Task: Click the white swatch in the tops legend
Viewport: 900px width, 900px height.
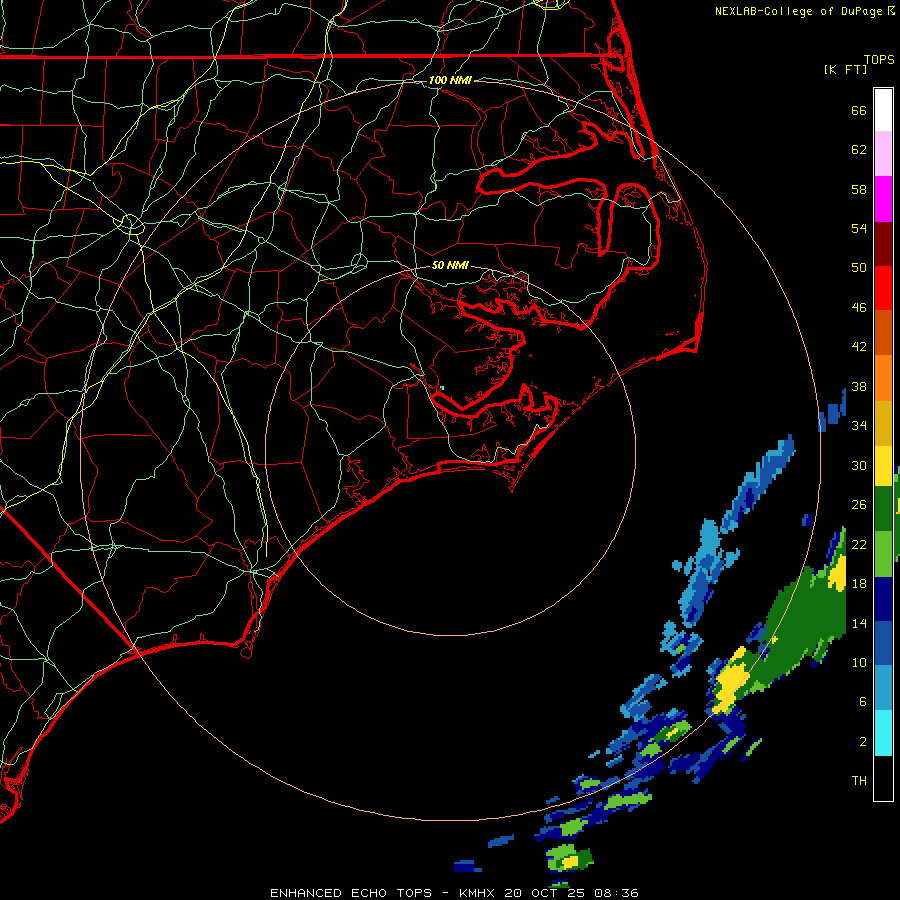Action: (883, 110)
